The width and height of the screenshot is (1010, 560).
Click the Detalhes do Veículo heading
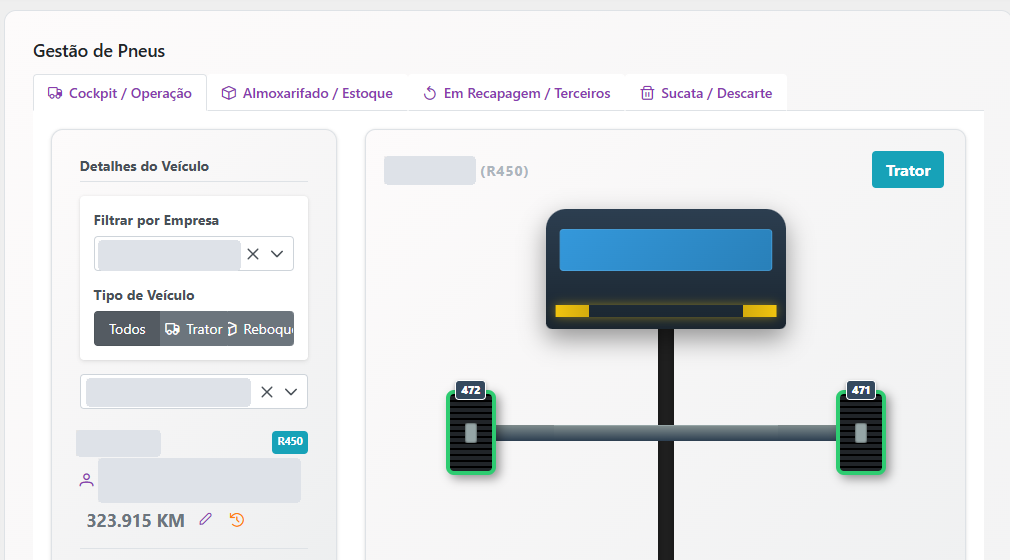[144, 166]
